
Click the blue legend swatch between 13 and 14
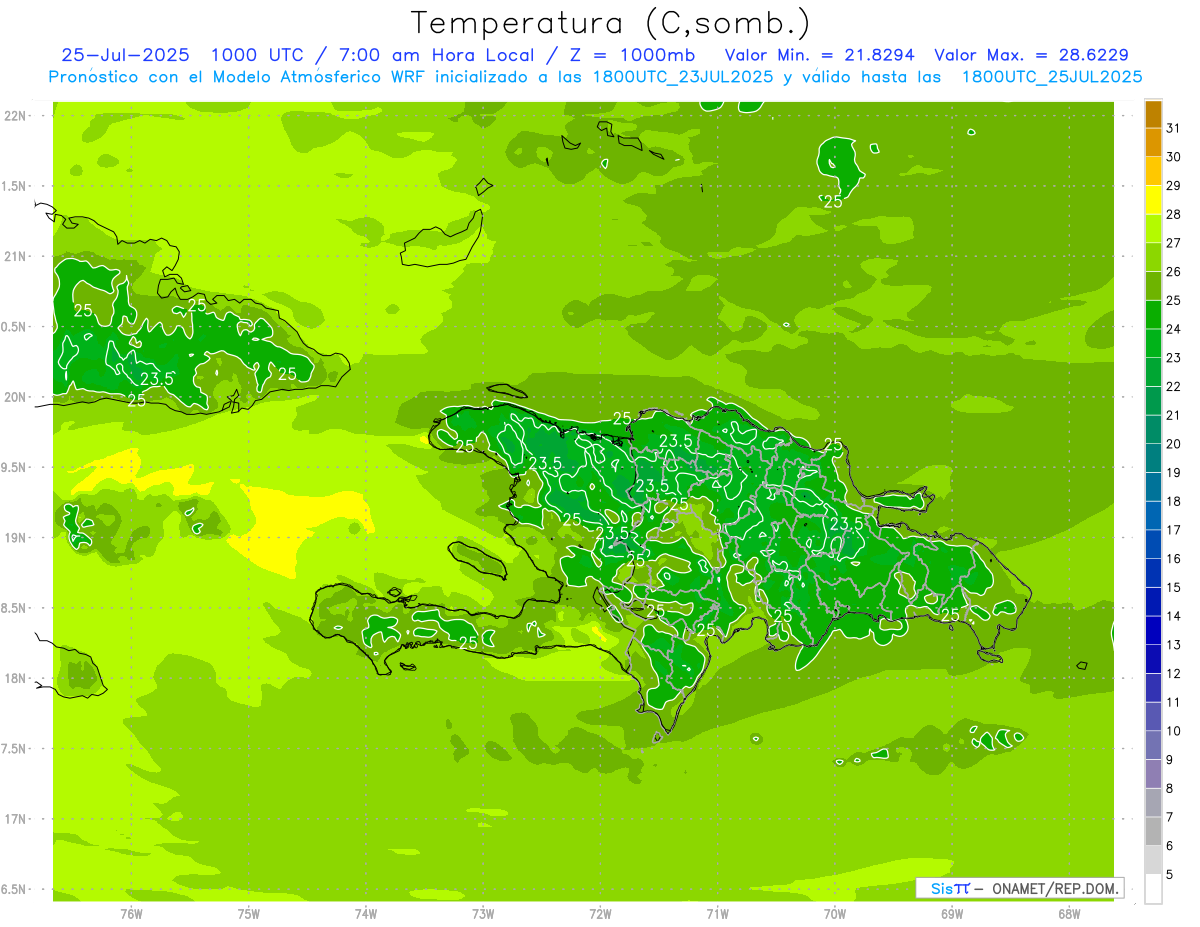click(x=1153, y=630)
